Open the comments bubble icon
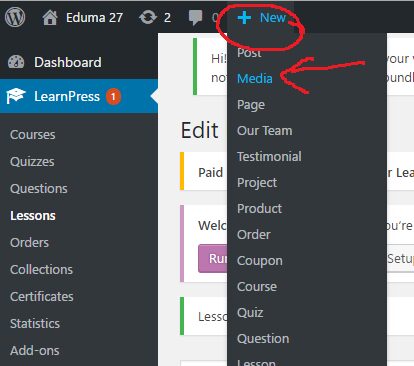 [195, 18]
